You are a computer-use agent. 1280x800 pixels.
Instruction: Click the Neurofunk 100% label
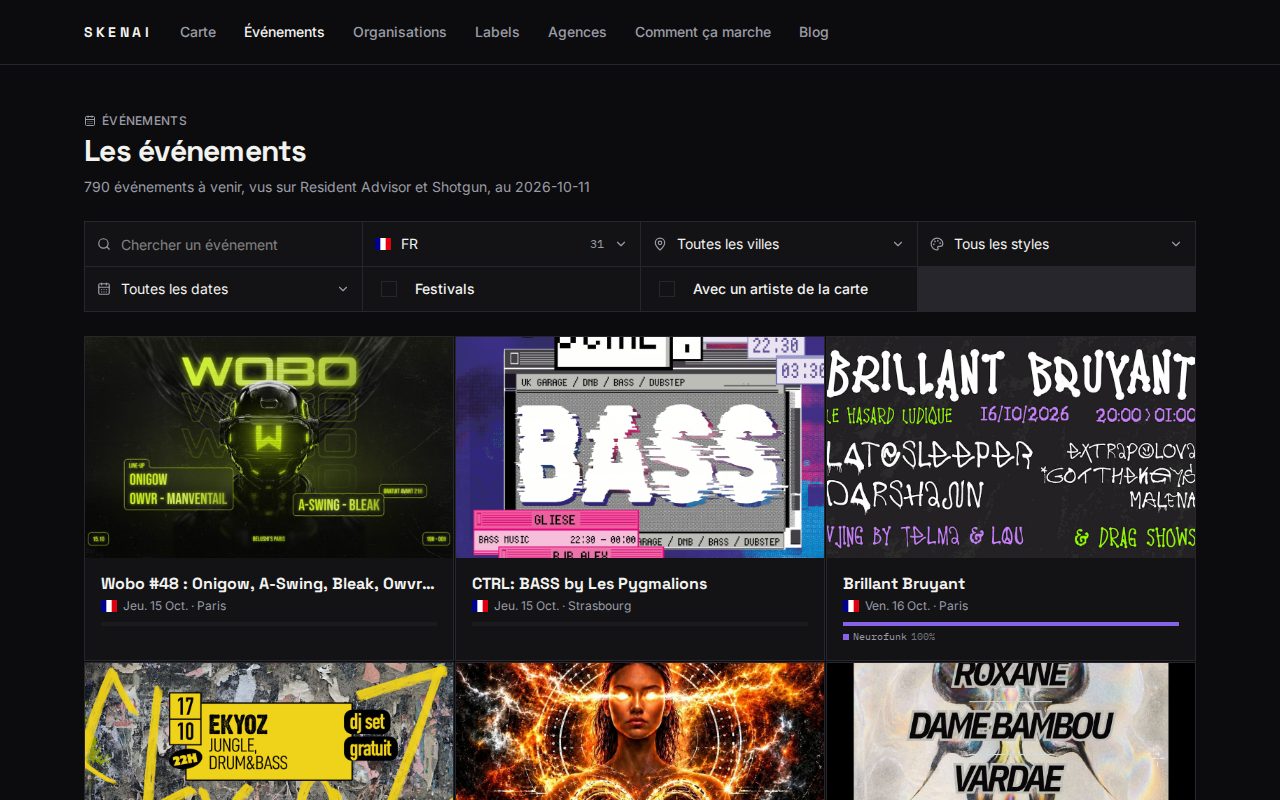tap(894, 637)
